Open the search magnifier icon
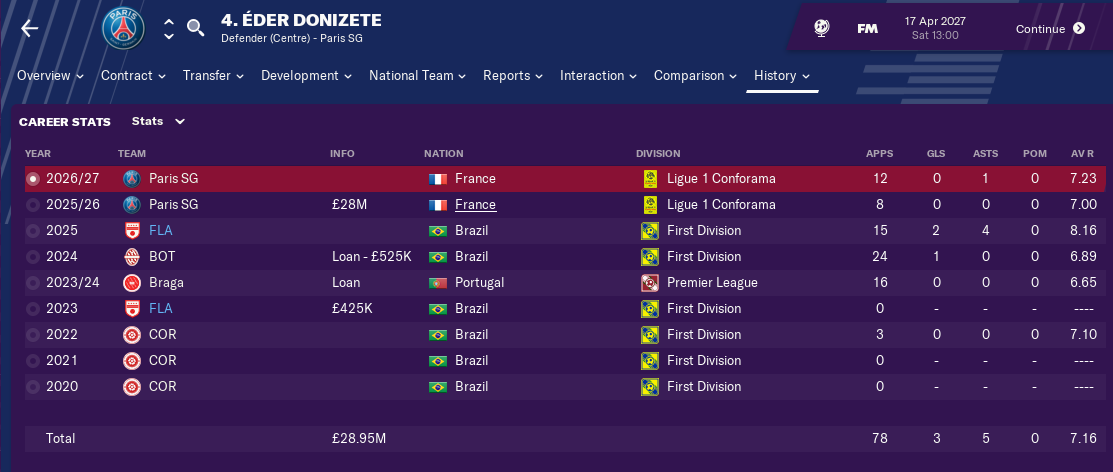 point(196,28)
